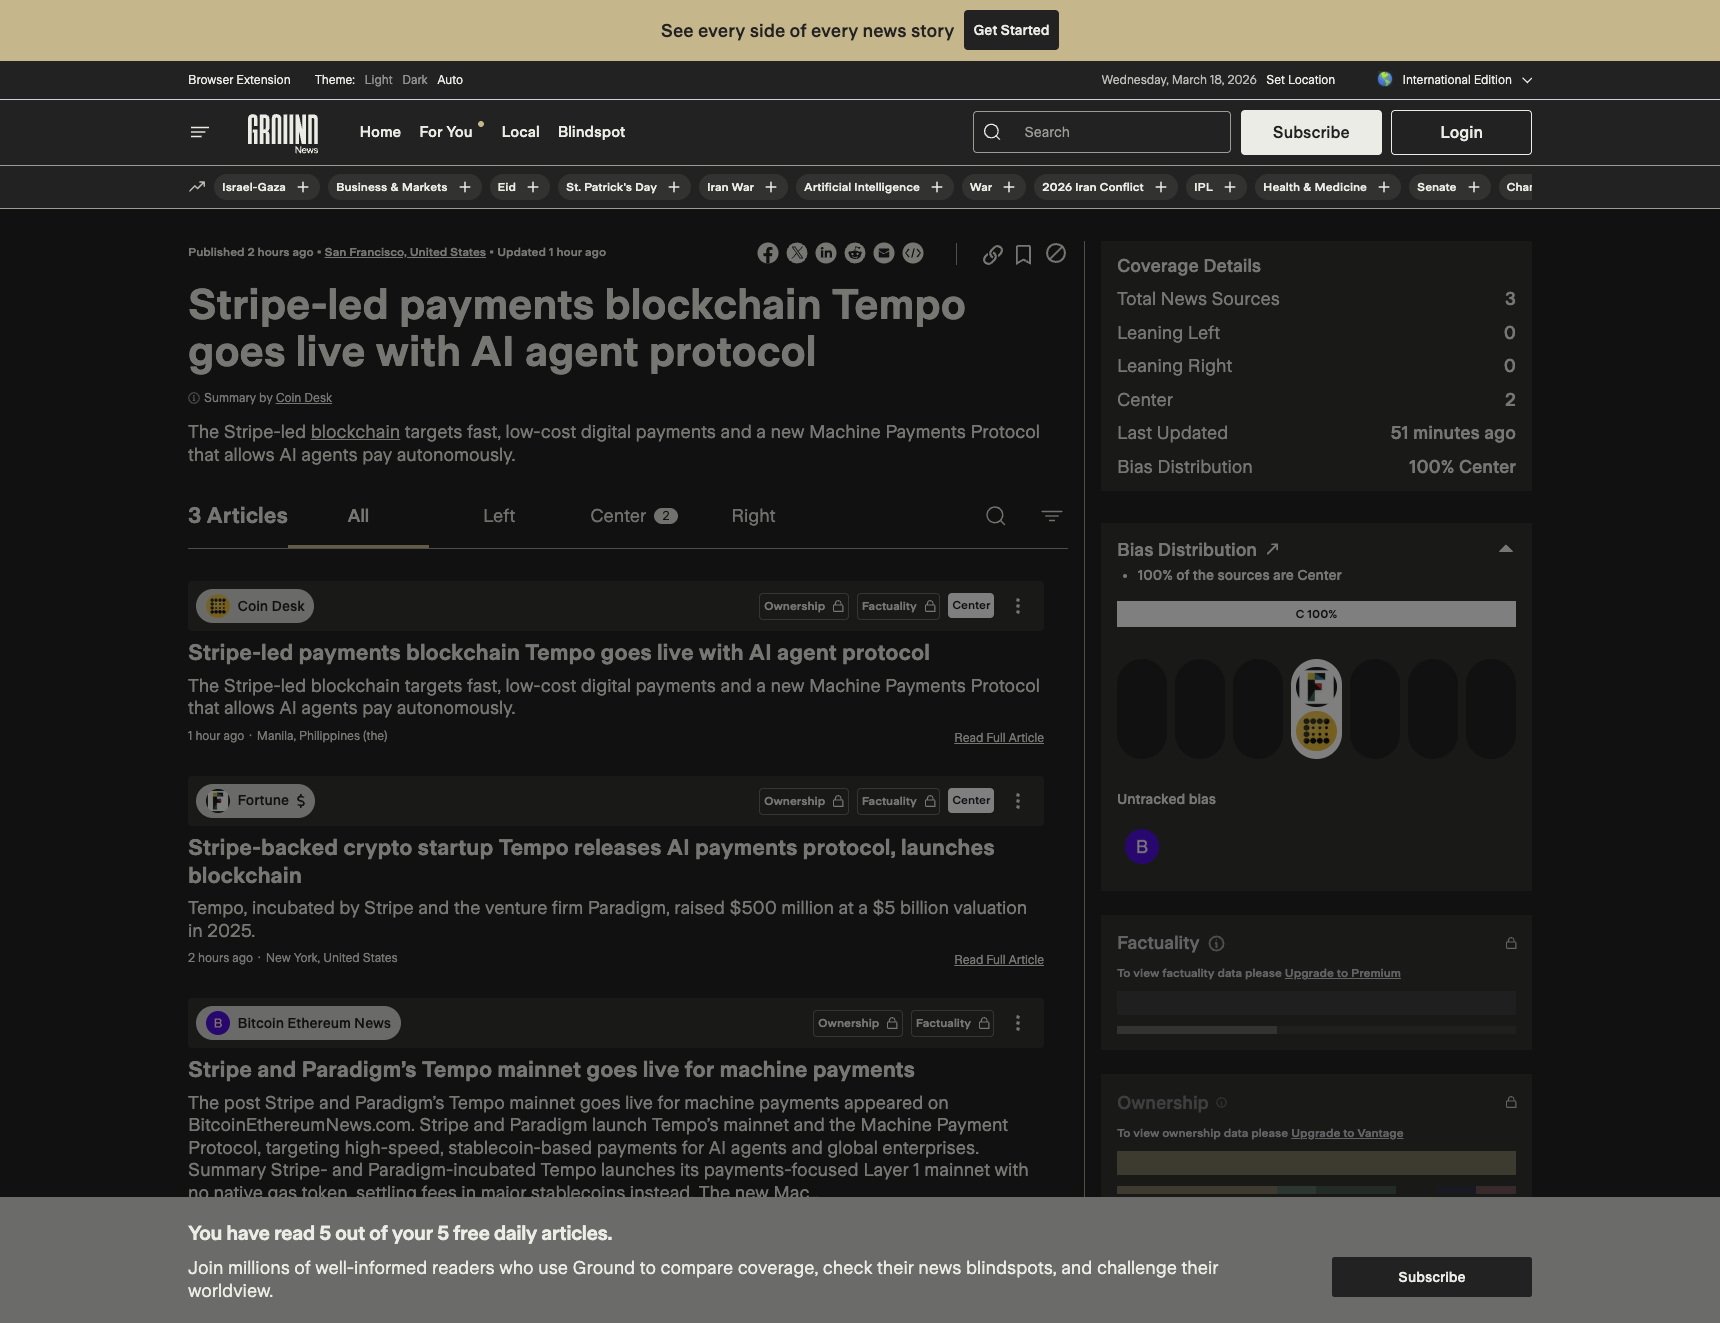Click the Ground News logo
The height and width of the screenshot is (1323, 1720).
283,134
